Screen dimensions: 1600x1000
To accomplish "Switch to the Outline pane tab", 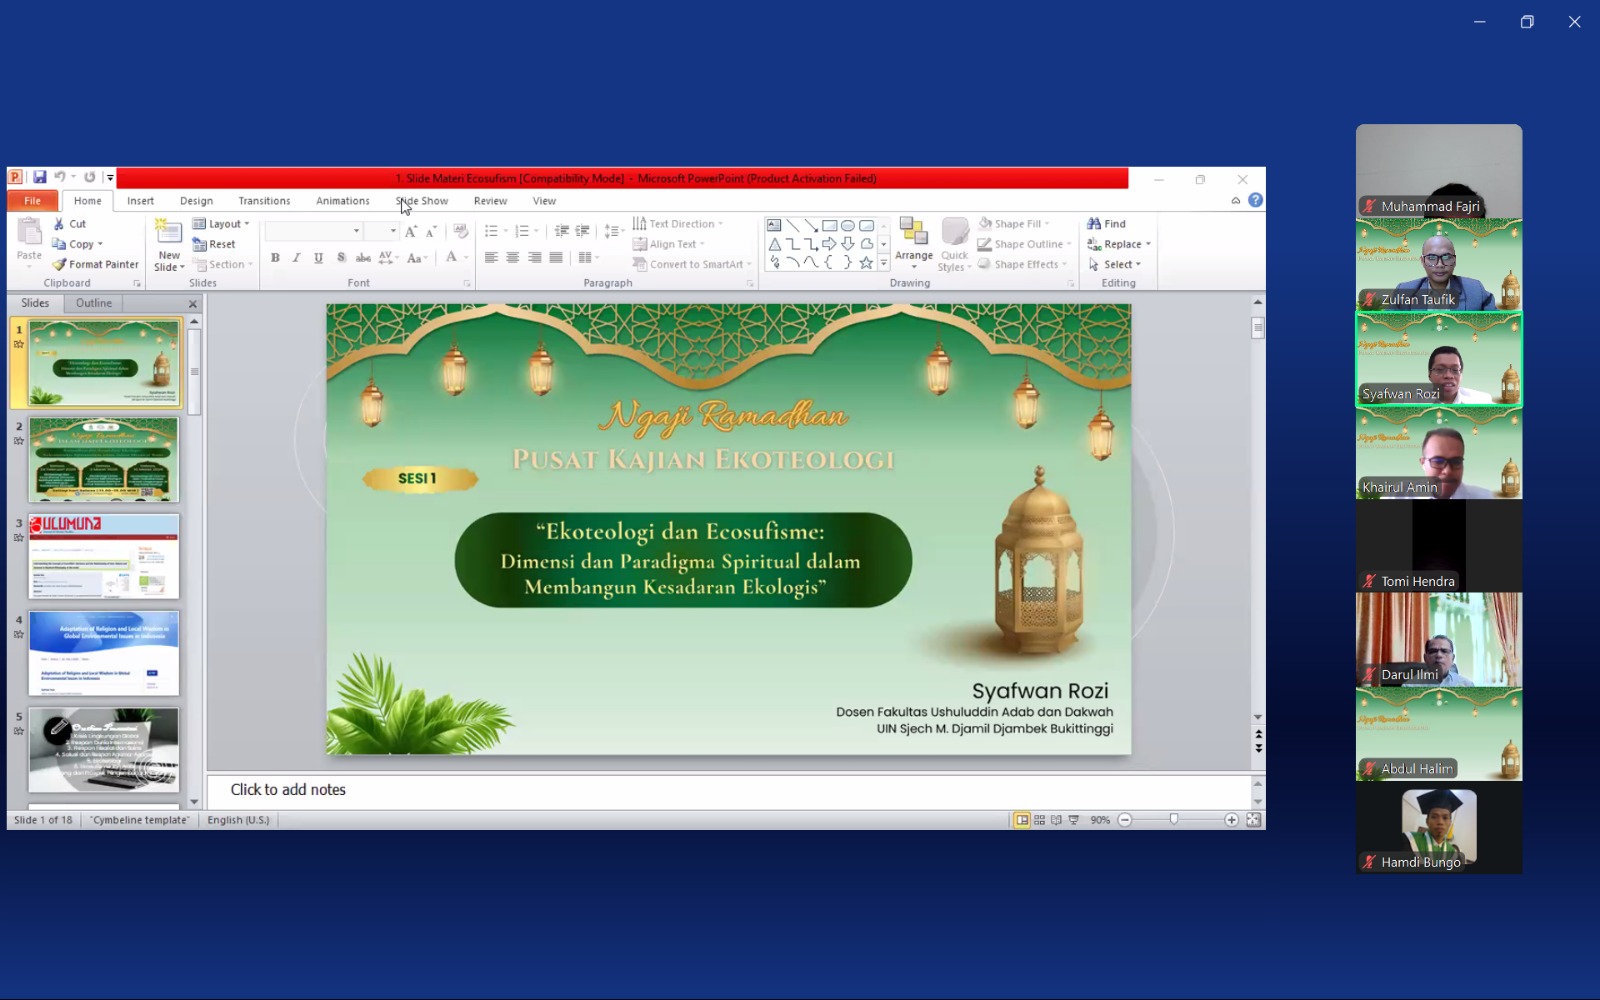I will point(94,303).
